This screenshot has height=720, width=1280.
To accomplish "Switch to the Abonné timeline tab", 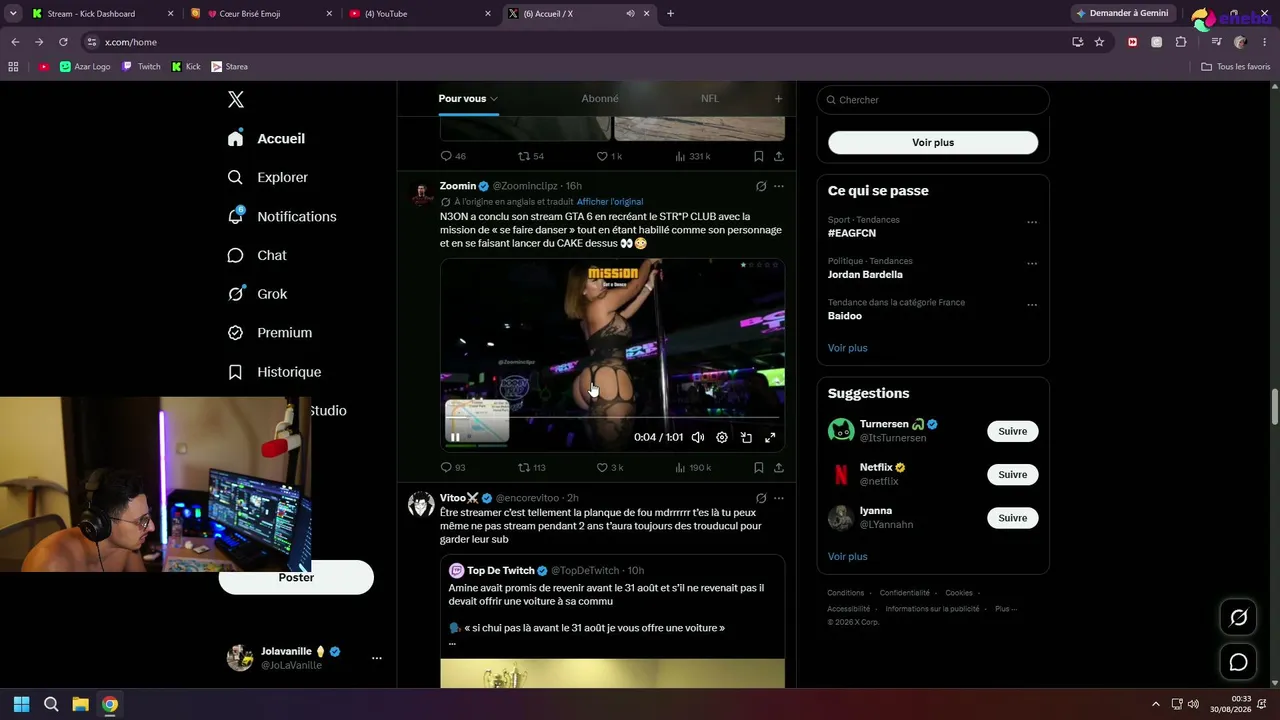I will (x=600, y=99).
